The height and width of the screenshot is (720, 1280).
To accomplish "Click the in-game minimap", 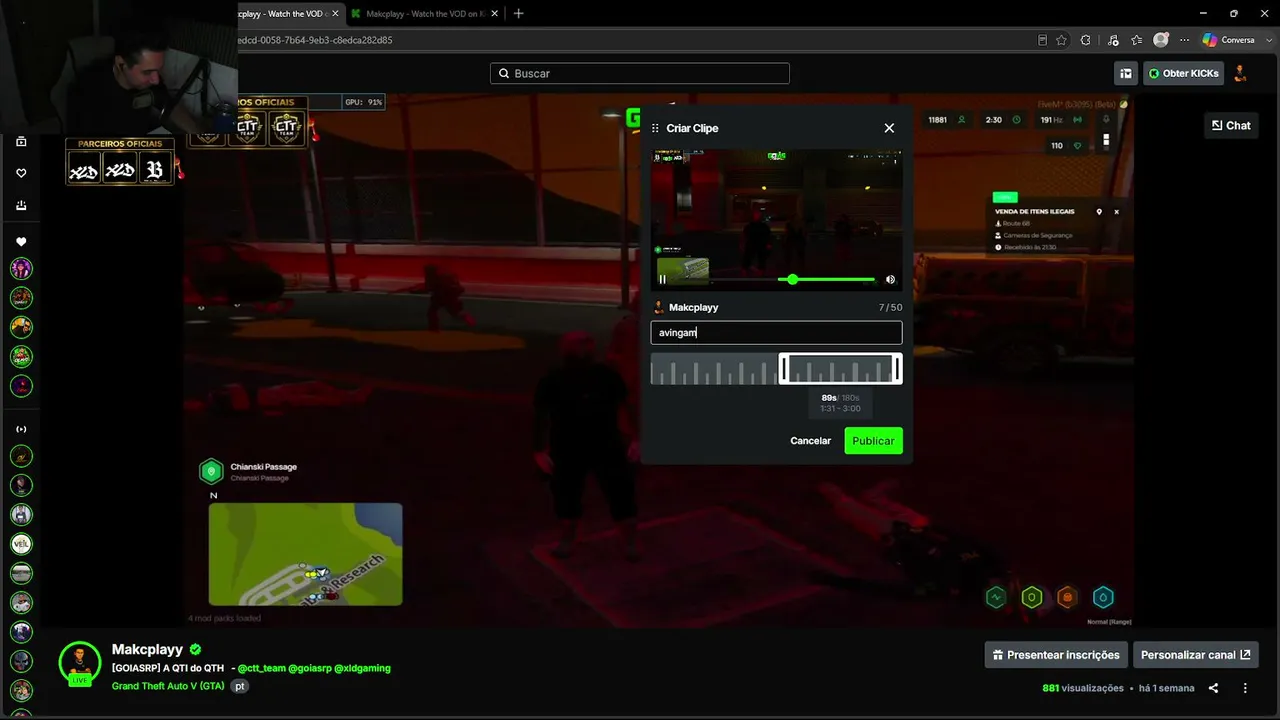I will coord(305,554).
